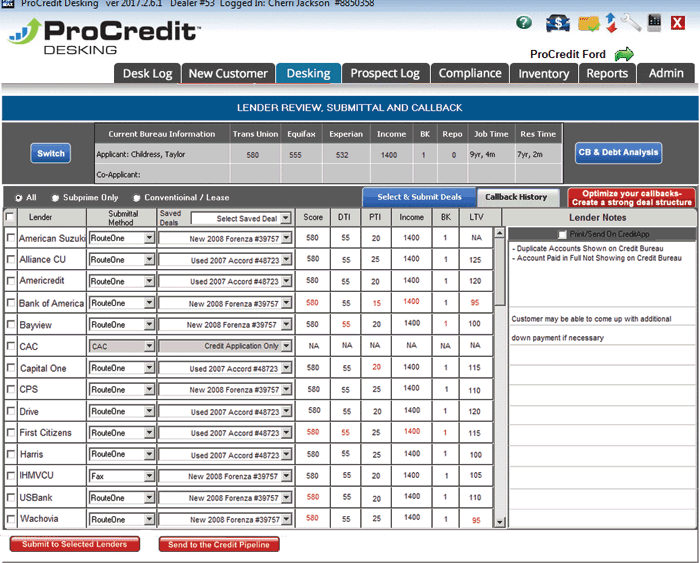Check the First Citizens lender checkbox

[x=11, y=432]
